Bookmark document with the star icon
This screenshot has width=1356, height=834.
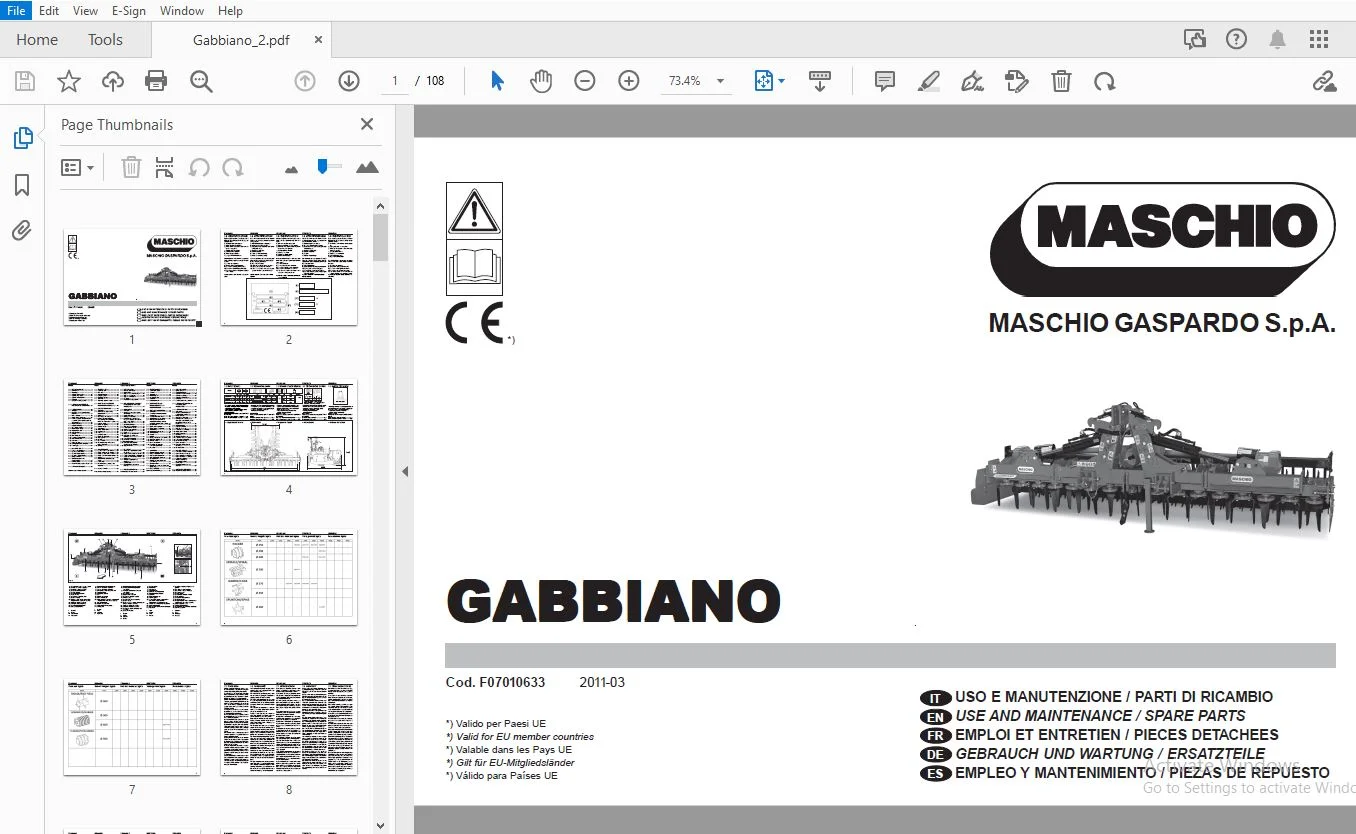click(x=69, y=81)
